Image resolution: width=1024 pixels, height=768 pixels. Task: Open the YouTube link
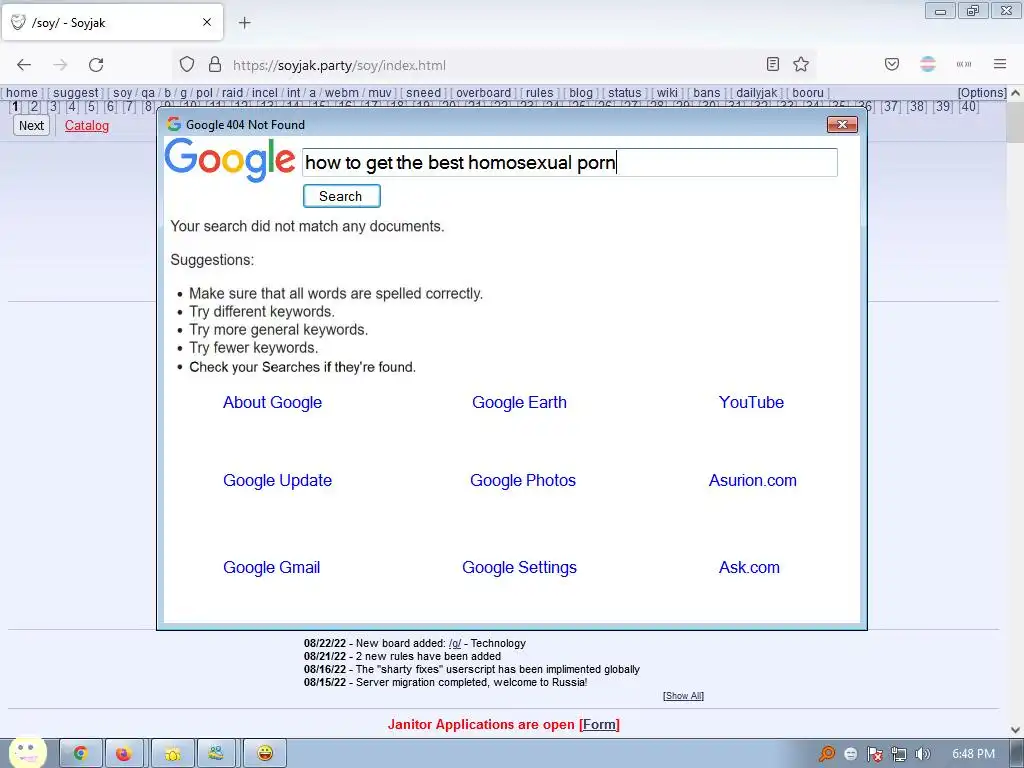point(751,402)
